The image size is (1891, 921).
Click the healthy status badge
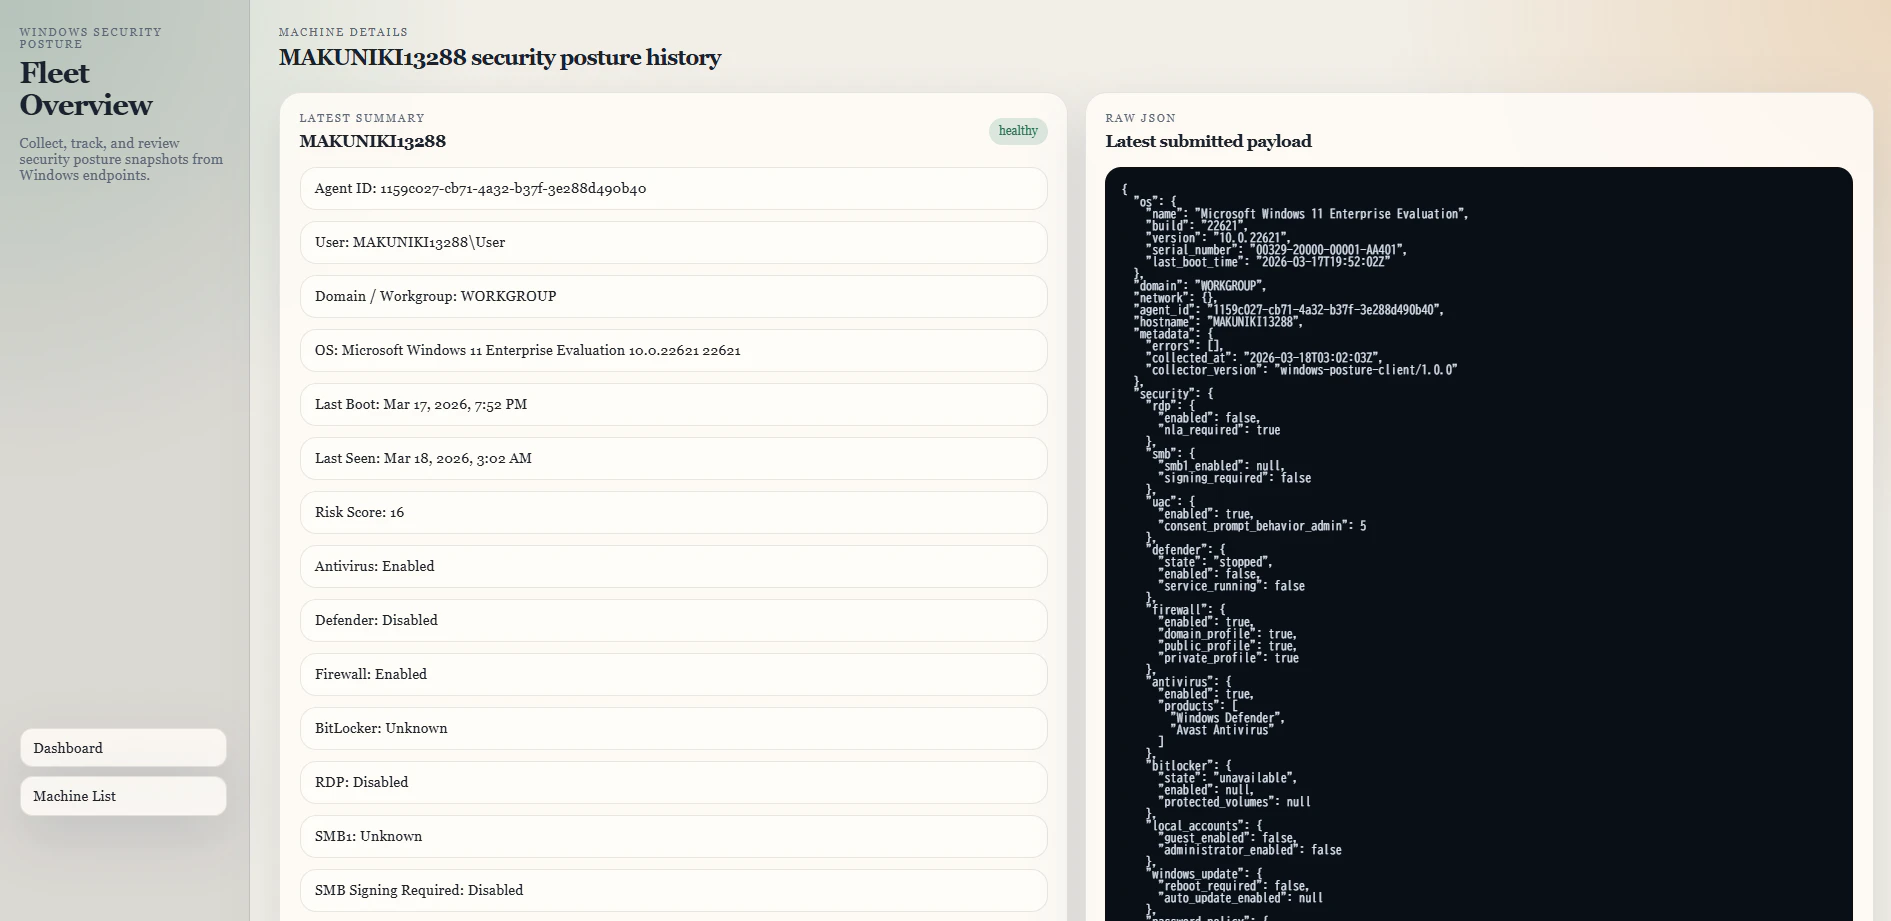pos(1017,131)
